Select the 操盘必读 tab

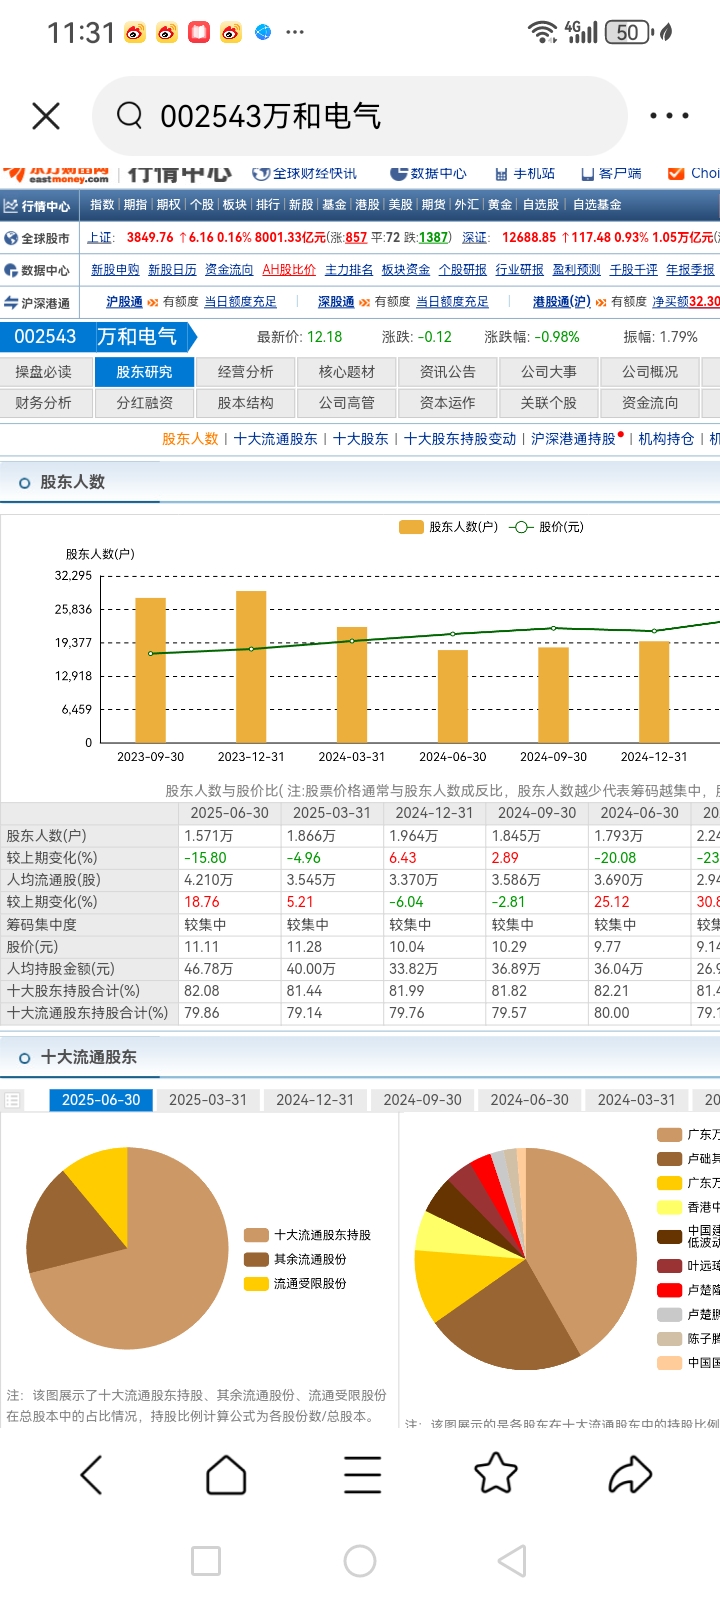44,372
